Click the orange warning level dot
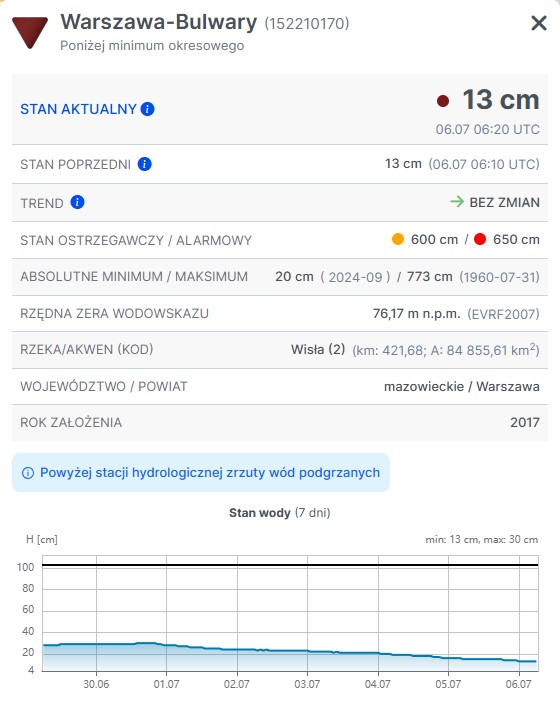 coord(398,239)
